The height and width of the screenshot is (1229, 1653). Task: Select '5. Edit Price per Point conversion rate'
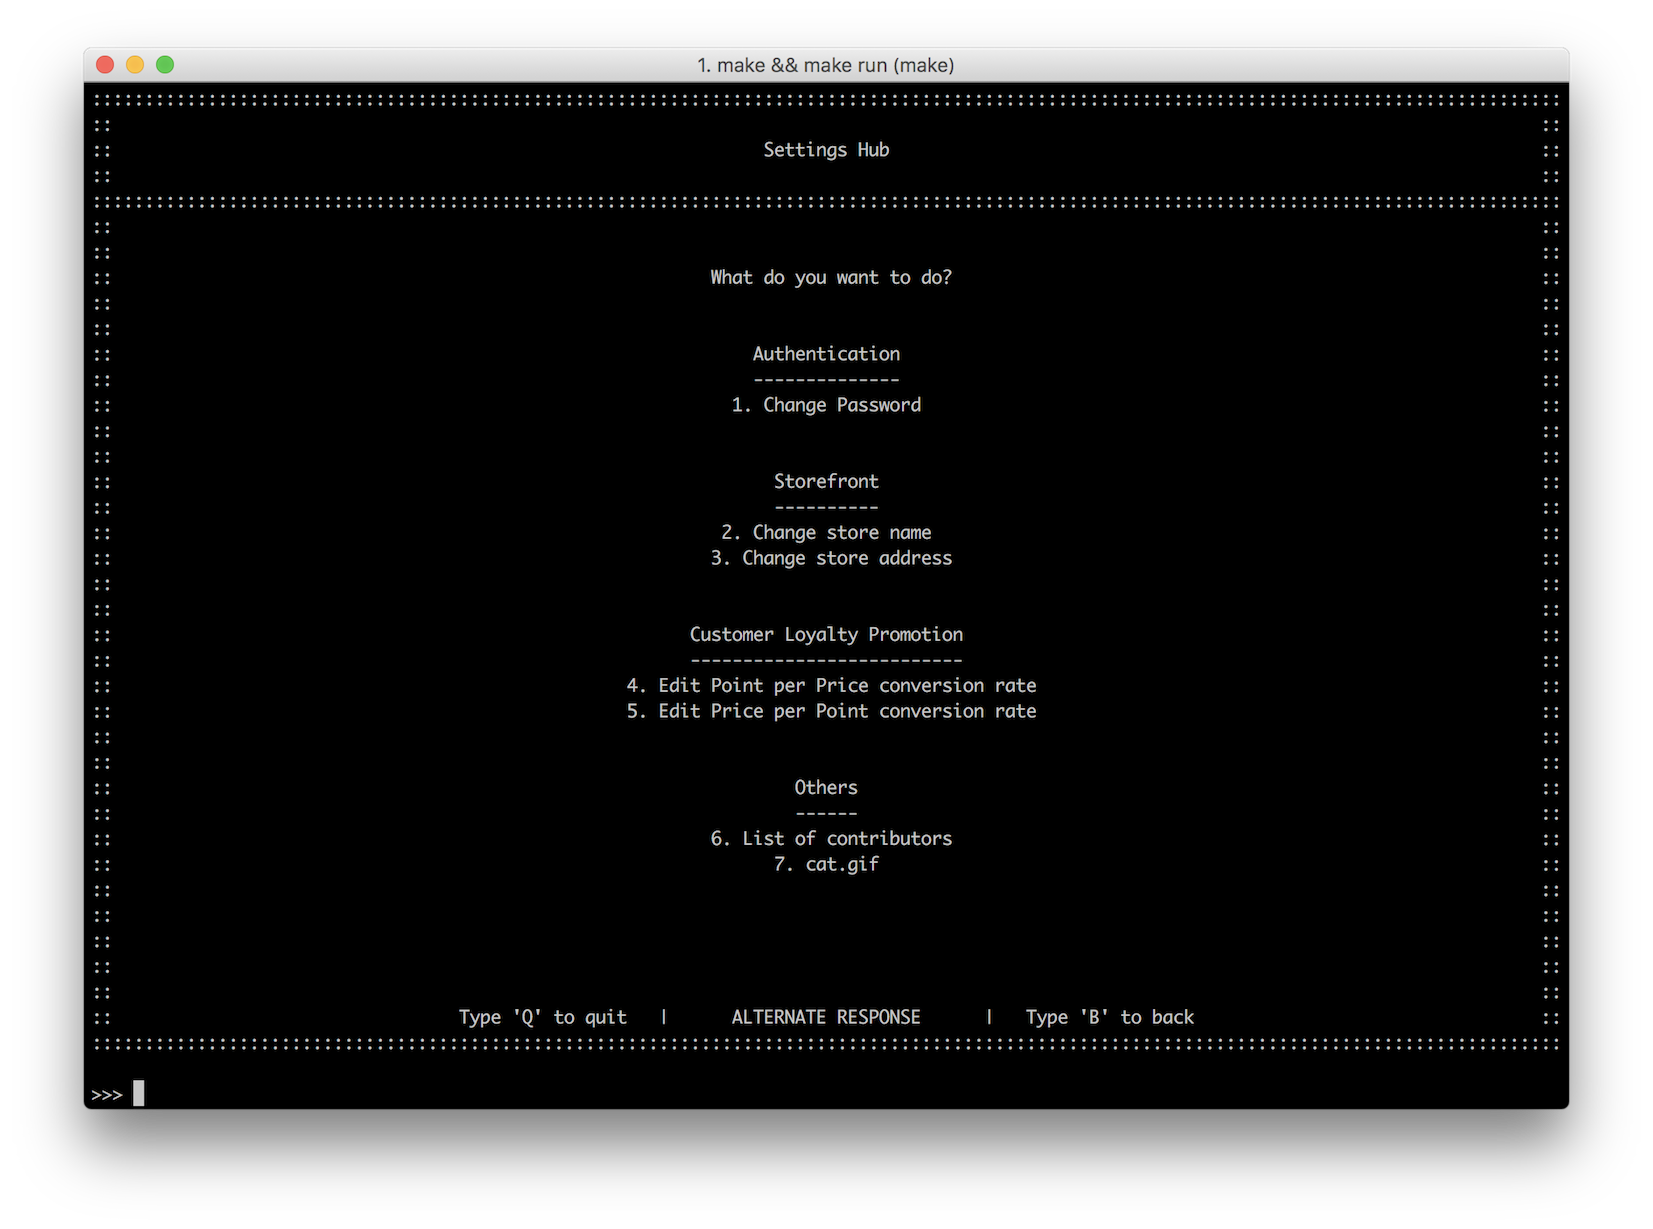click(x=831, y=711)
